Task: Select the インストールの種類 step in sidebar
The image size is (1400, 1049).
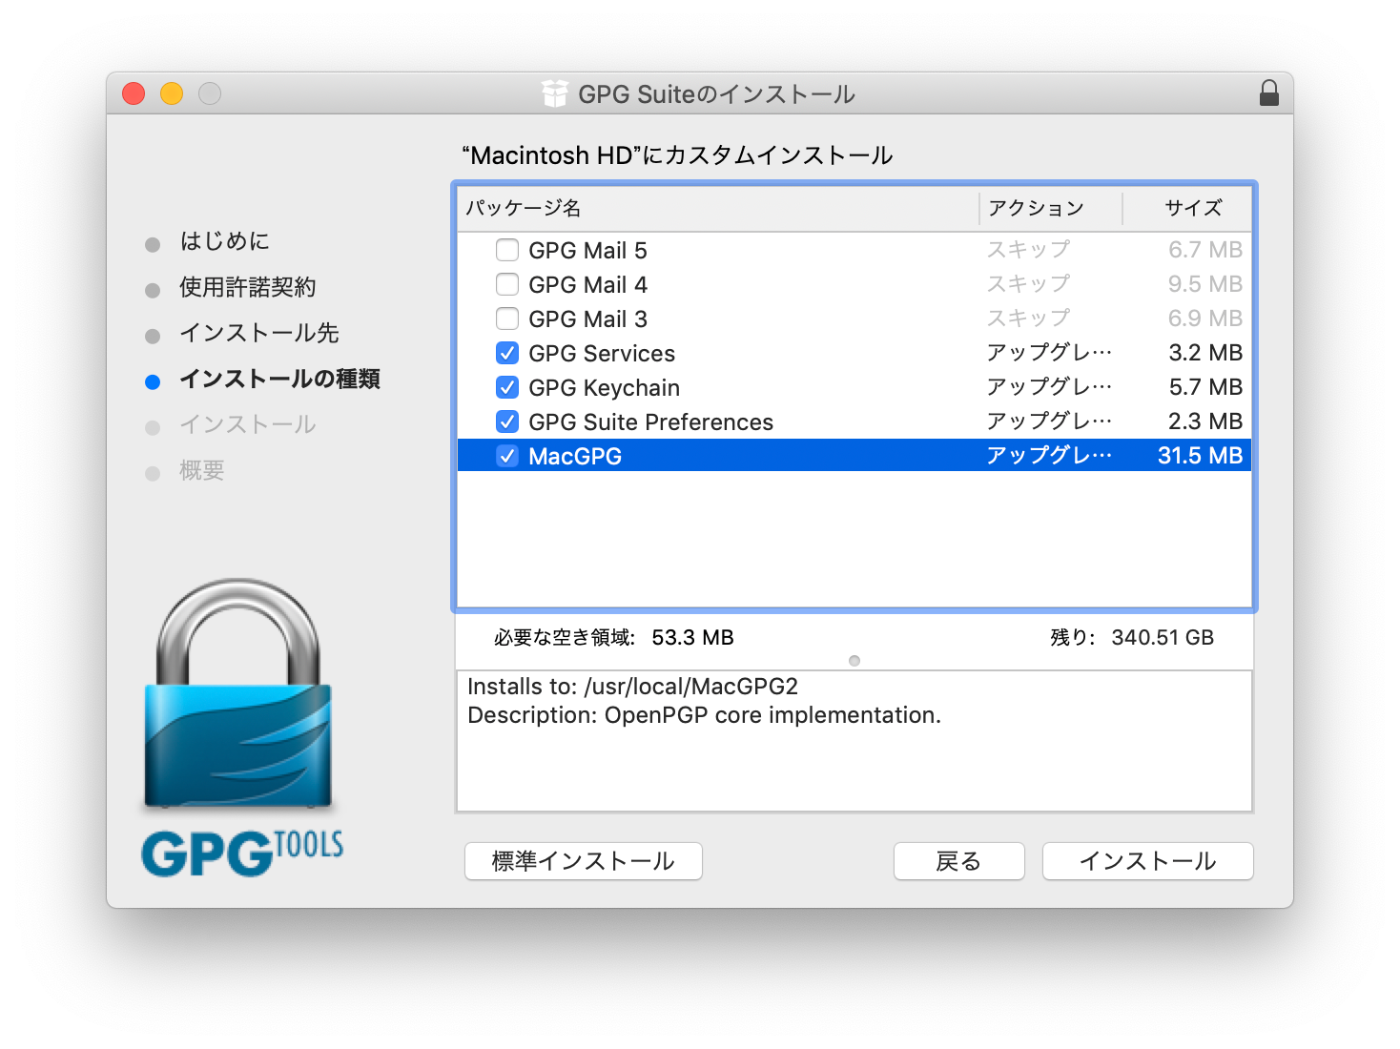Action: [x=279, y=379]
